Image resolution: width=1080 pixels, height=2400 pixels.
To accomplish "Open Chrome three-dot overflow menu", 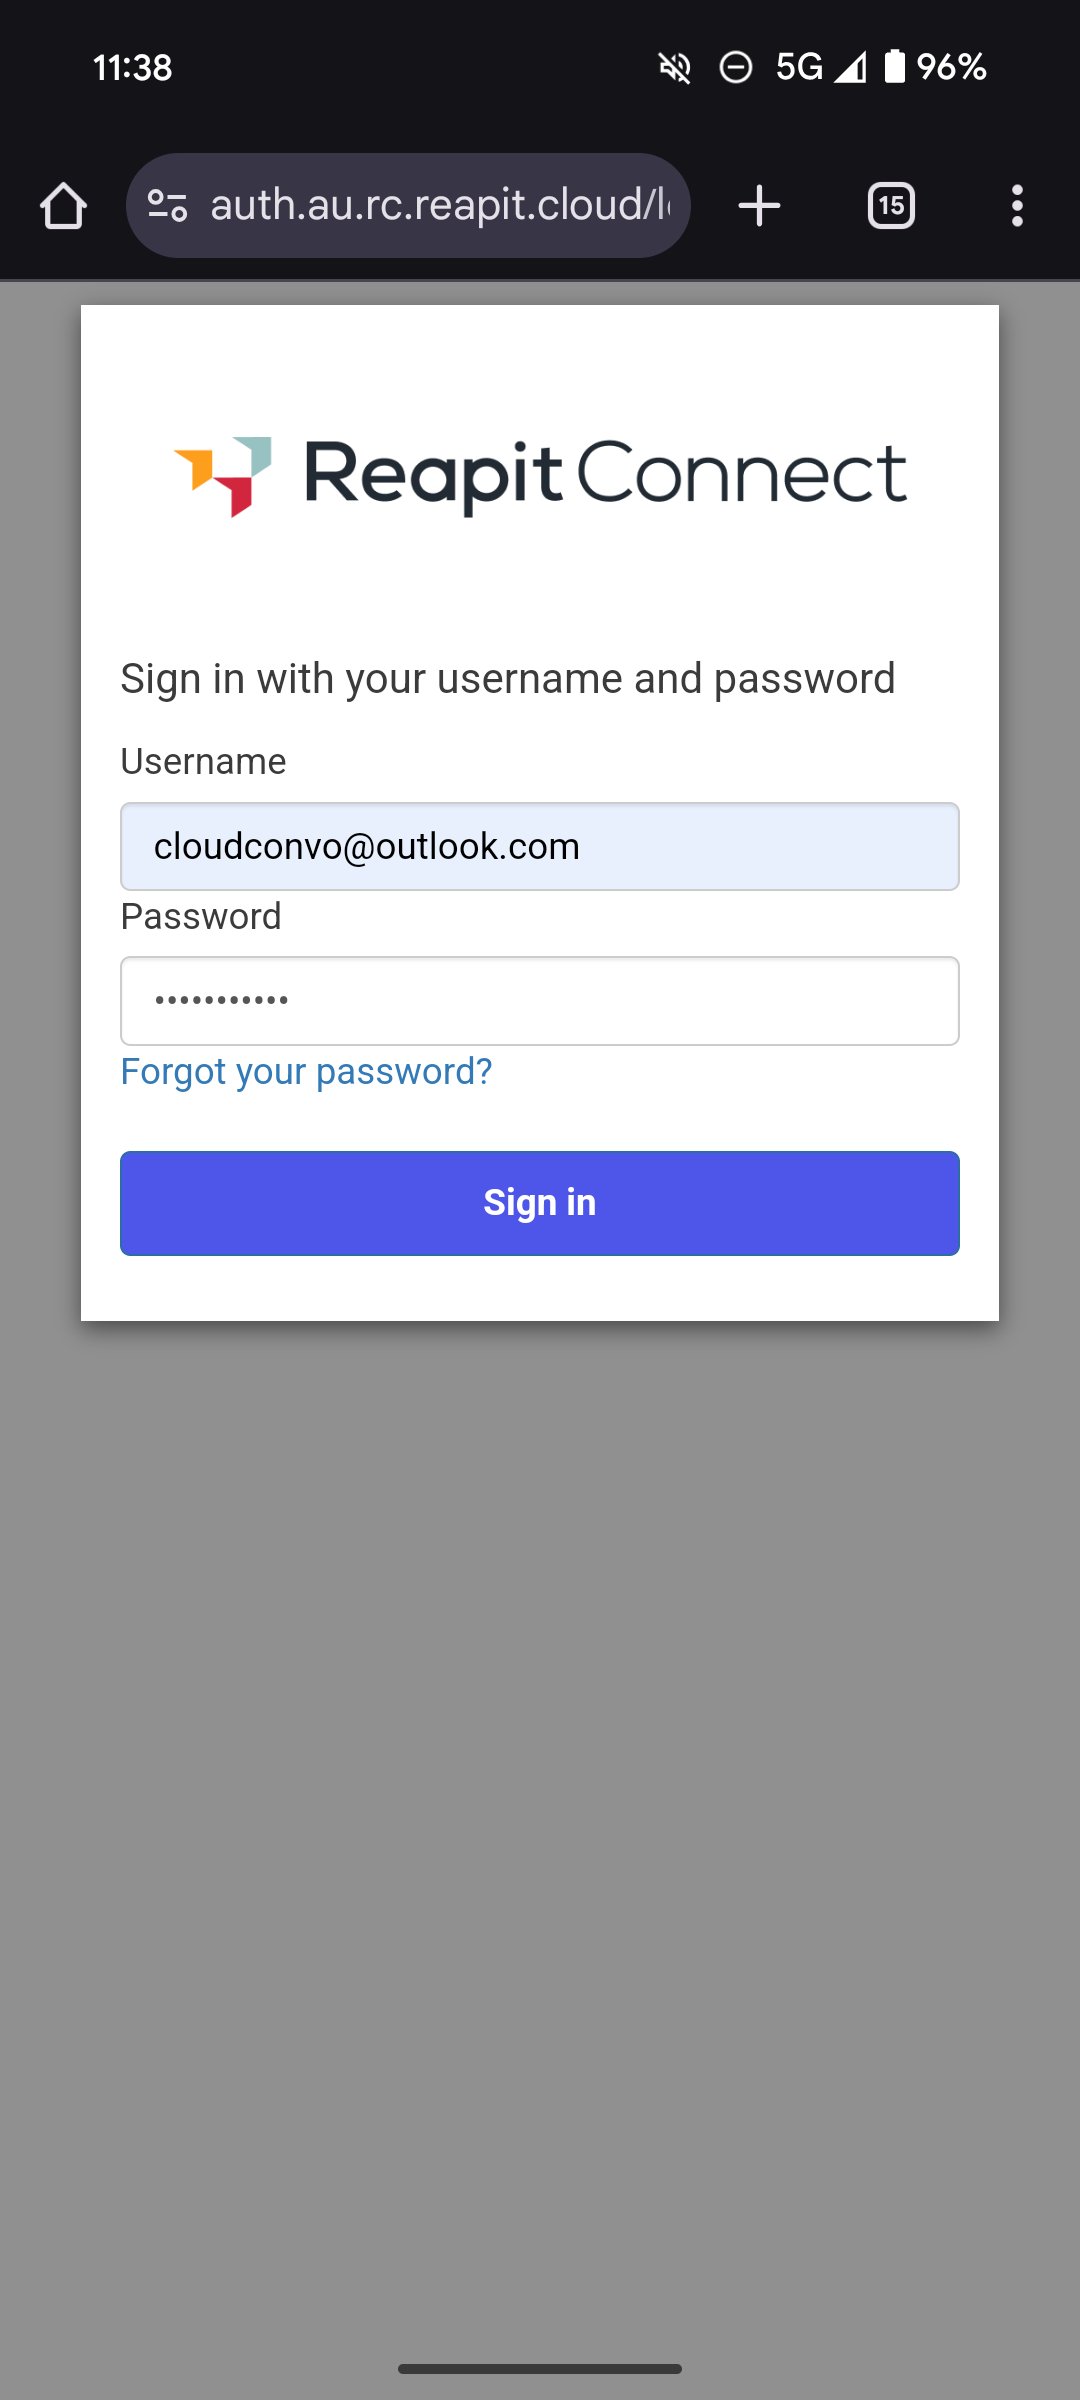I will click(x=1017, y=206).
